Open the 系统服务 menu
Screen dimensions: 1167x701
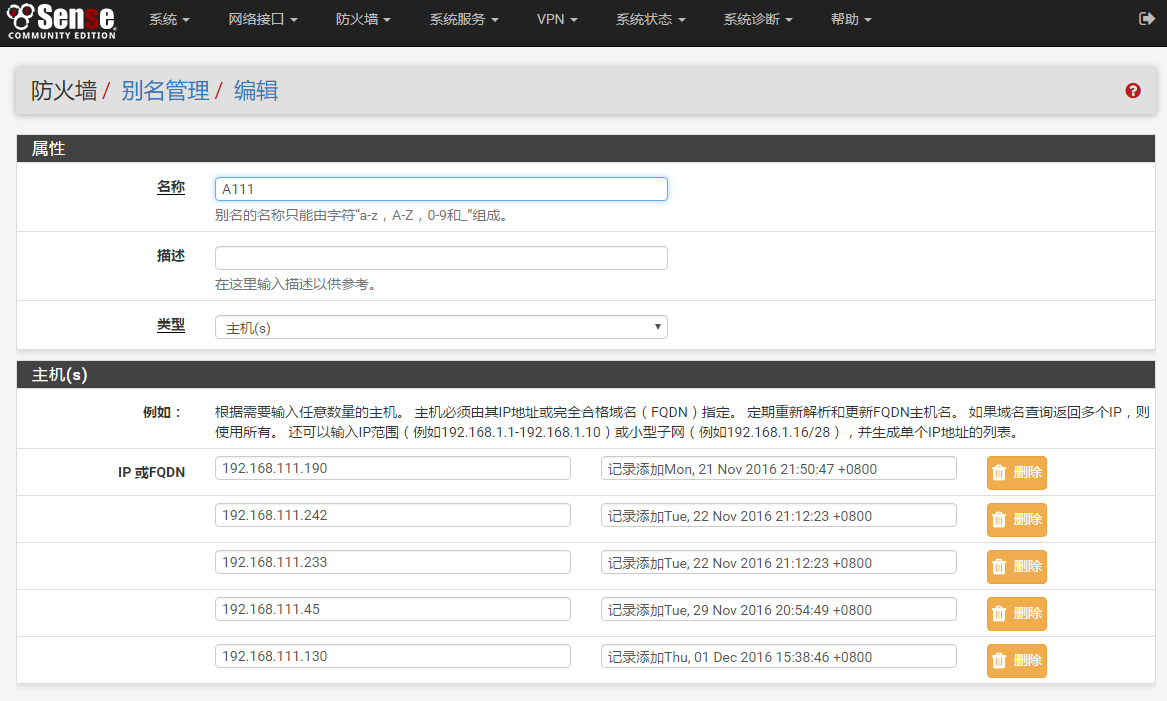464,20
